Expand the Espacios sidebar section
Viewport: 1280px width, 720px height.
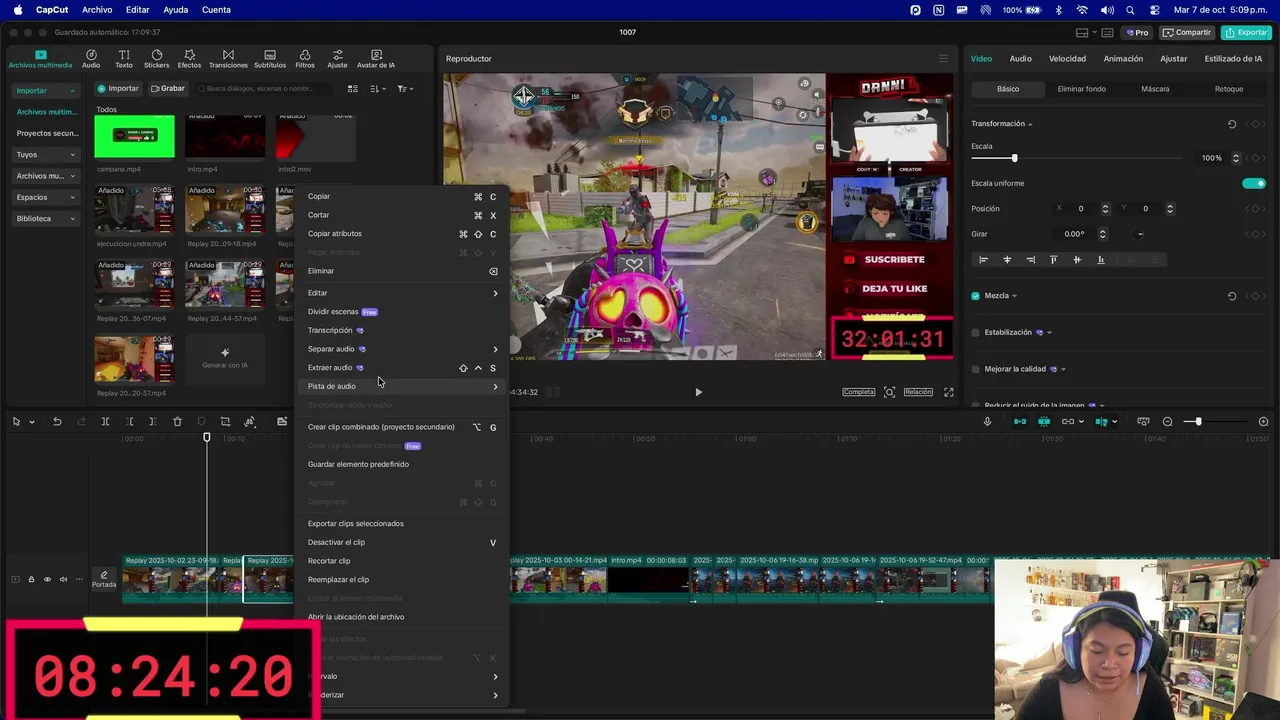point(72,198)
